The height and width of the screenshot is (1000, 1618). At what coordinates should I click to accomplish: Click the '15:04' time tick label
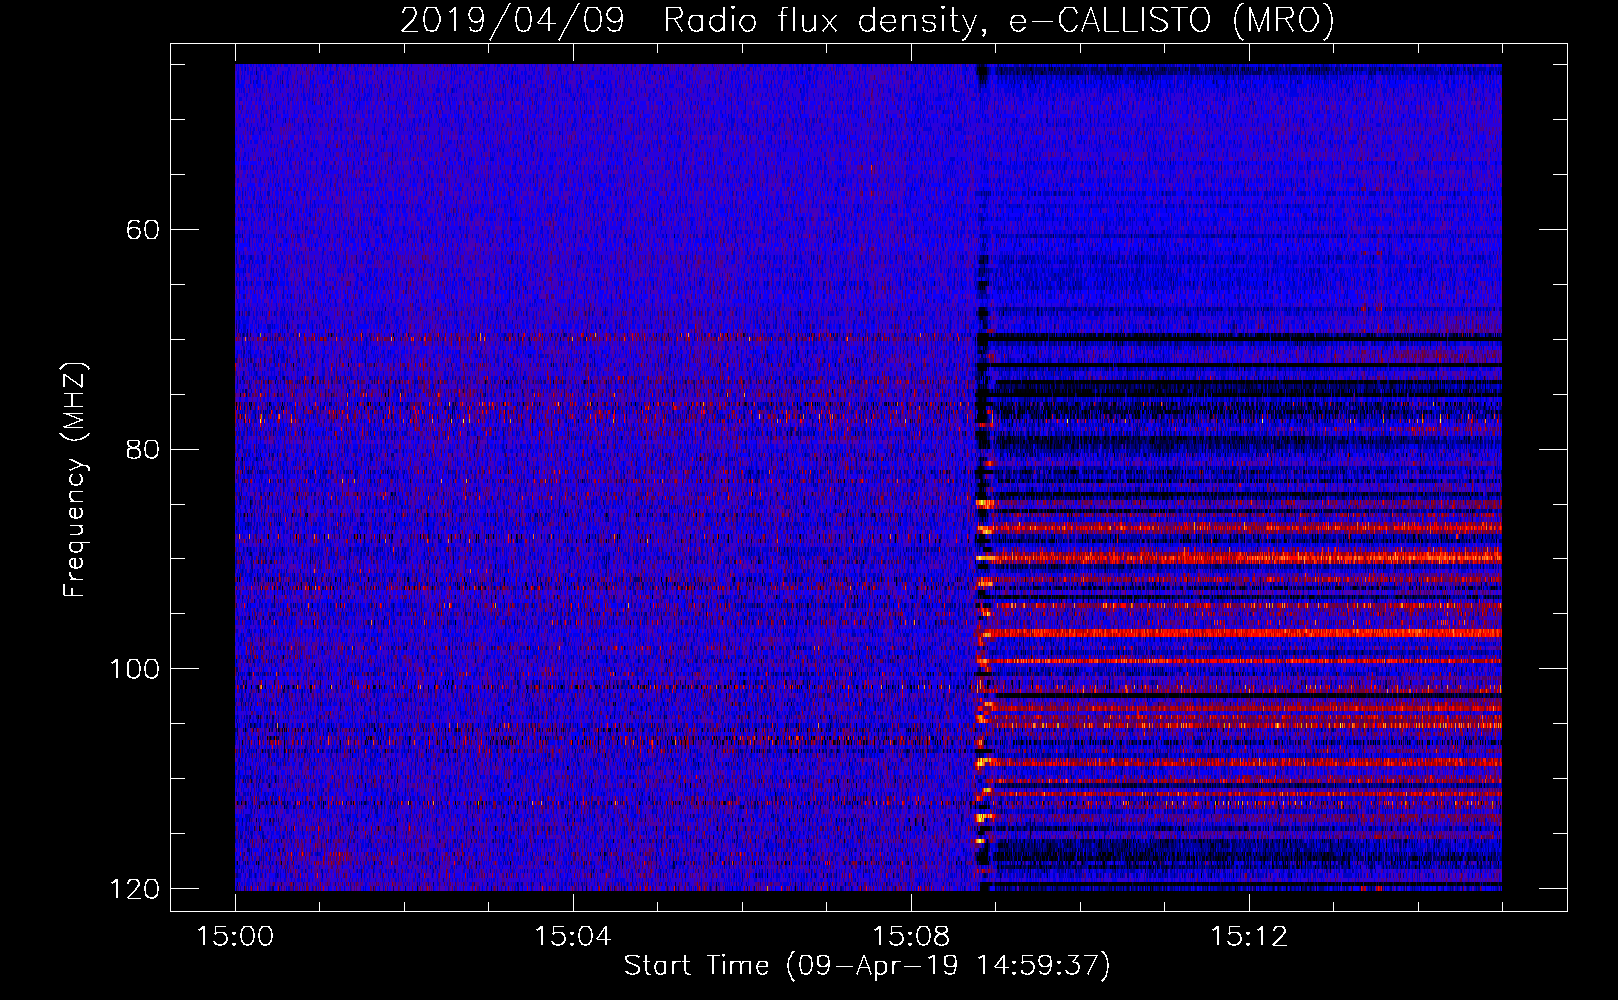tap(573, 937)
